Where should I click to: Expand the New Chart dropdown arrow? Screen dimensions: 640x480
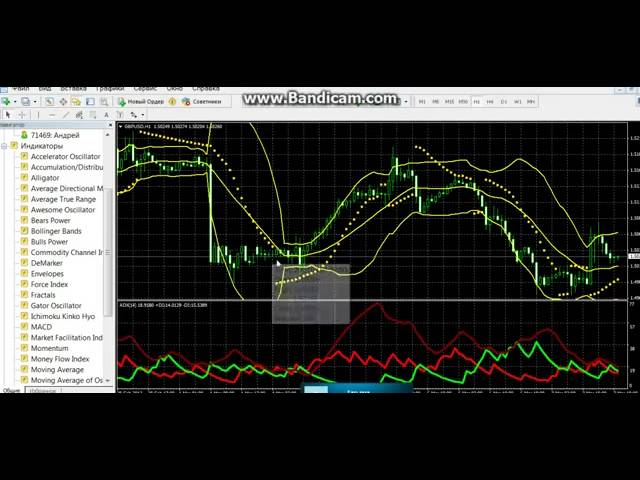pos(15,102)
